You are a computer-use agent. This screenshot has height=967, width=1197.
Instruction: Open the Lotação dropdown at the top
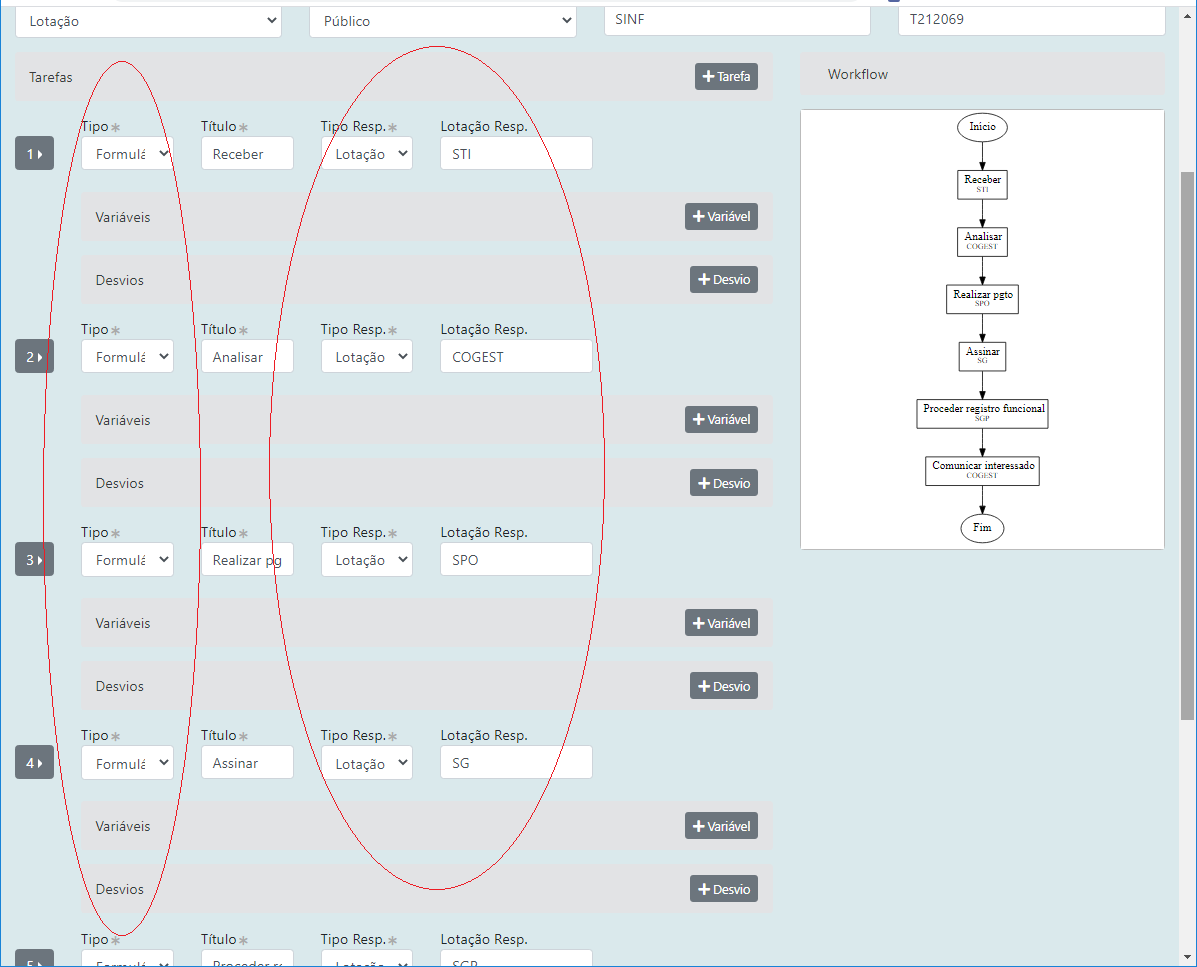(x=148, y=21)
